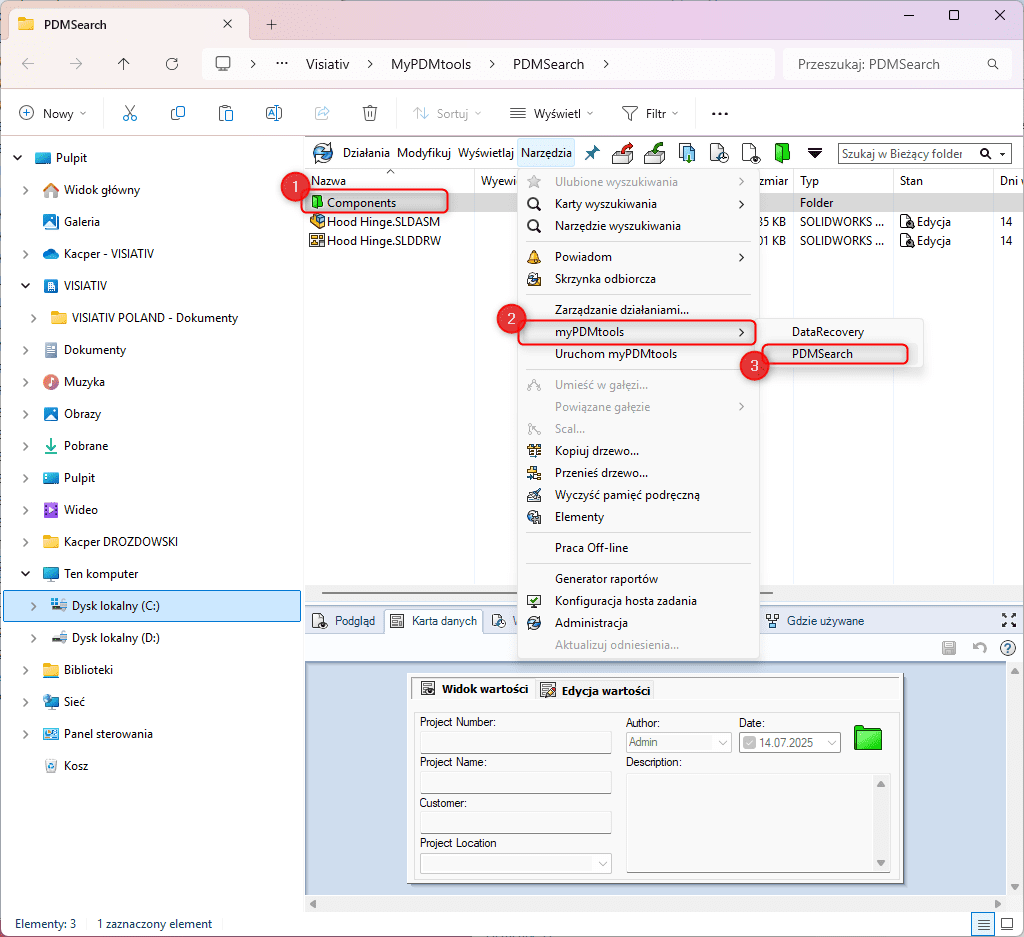1024x937 pixels.
Task: Expand the Gdzie używane panel to fullscreen
Action: pos(1010,620)
